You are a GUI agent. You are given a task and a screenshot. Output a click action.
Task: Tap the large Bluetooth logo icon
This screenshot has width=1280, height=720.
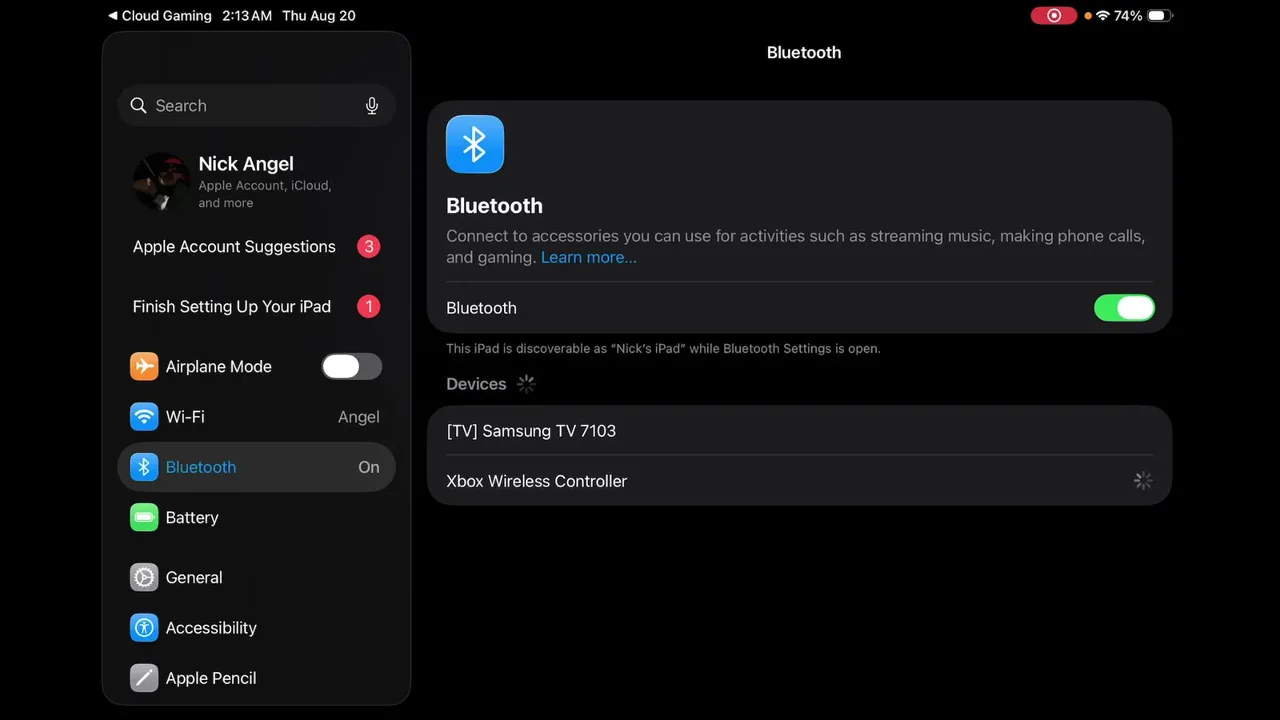tap(475, 144)
